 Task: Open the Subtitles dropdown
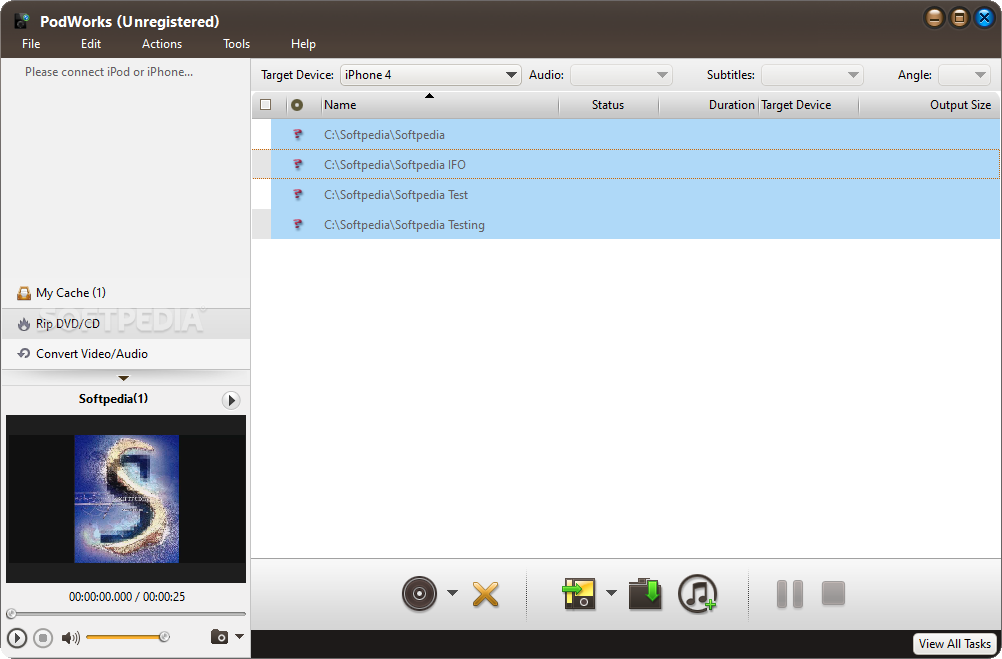click(812, 75)
